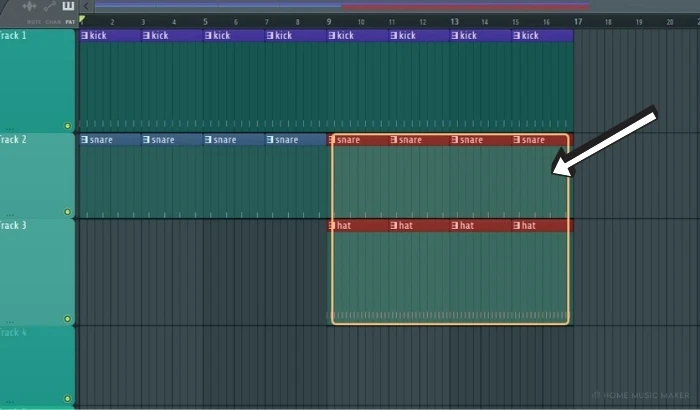This screenshot has width=700, height=410.
Task: Open menu icon of kick clip at bar 13
Action: [x=455, y=36]
